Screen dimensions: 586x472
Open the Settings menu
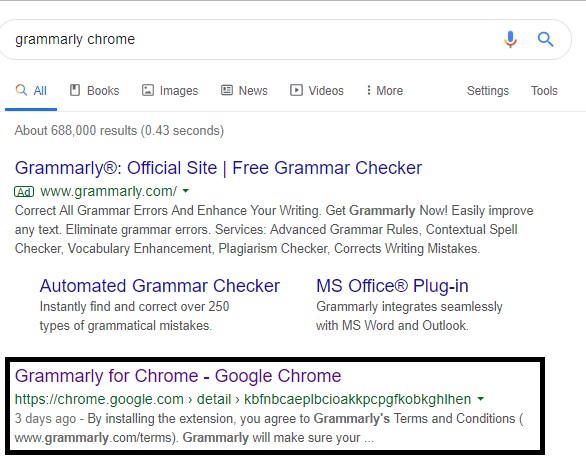(488, 91)
